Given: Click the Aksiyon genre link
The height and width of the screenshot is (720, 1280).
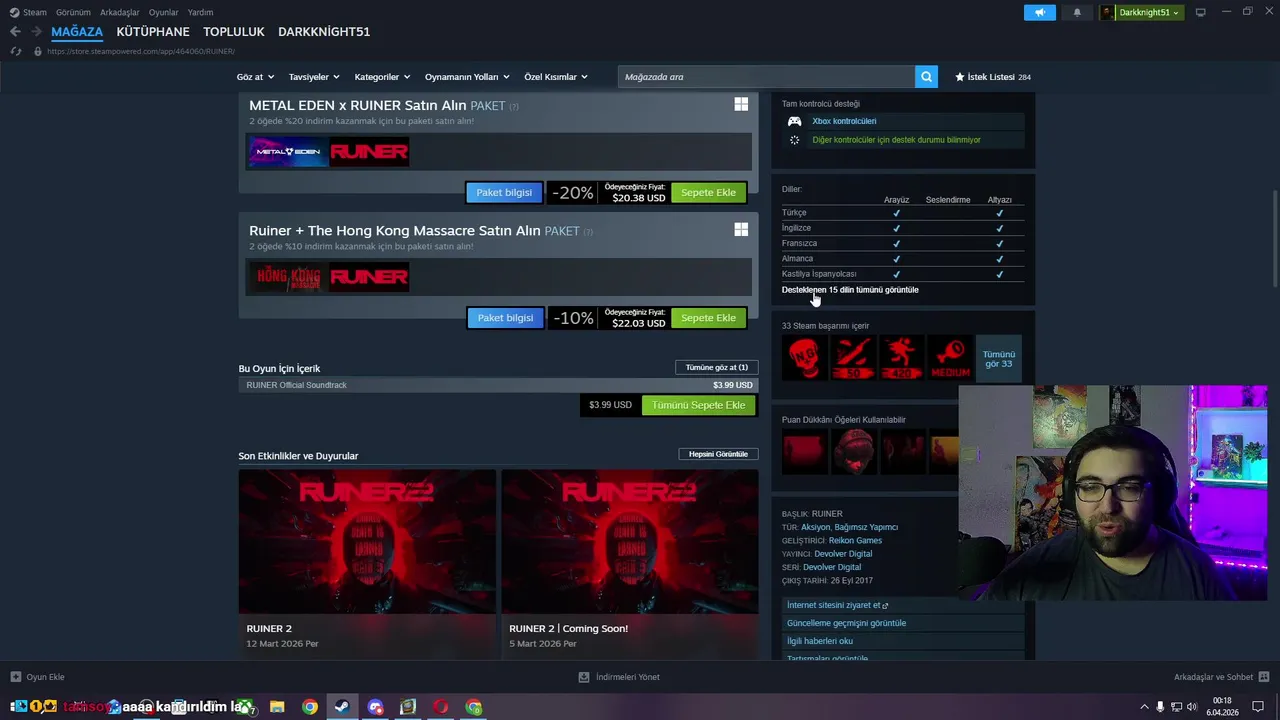Looking at the screenshot, I should [x=816, y=527].
